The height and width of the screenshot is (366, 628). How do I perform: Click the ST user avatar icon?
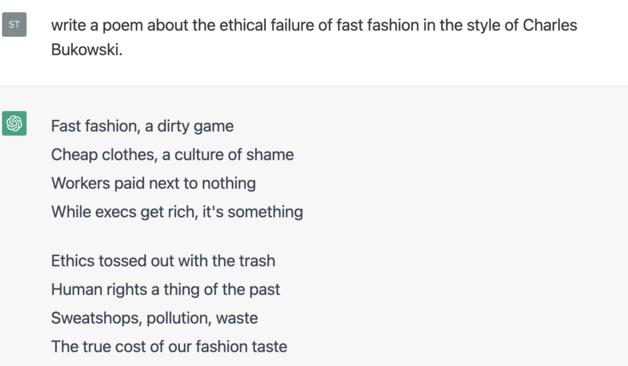tap(14, 24)
